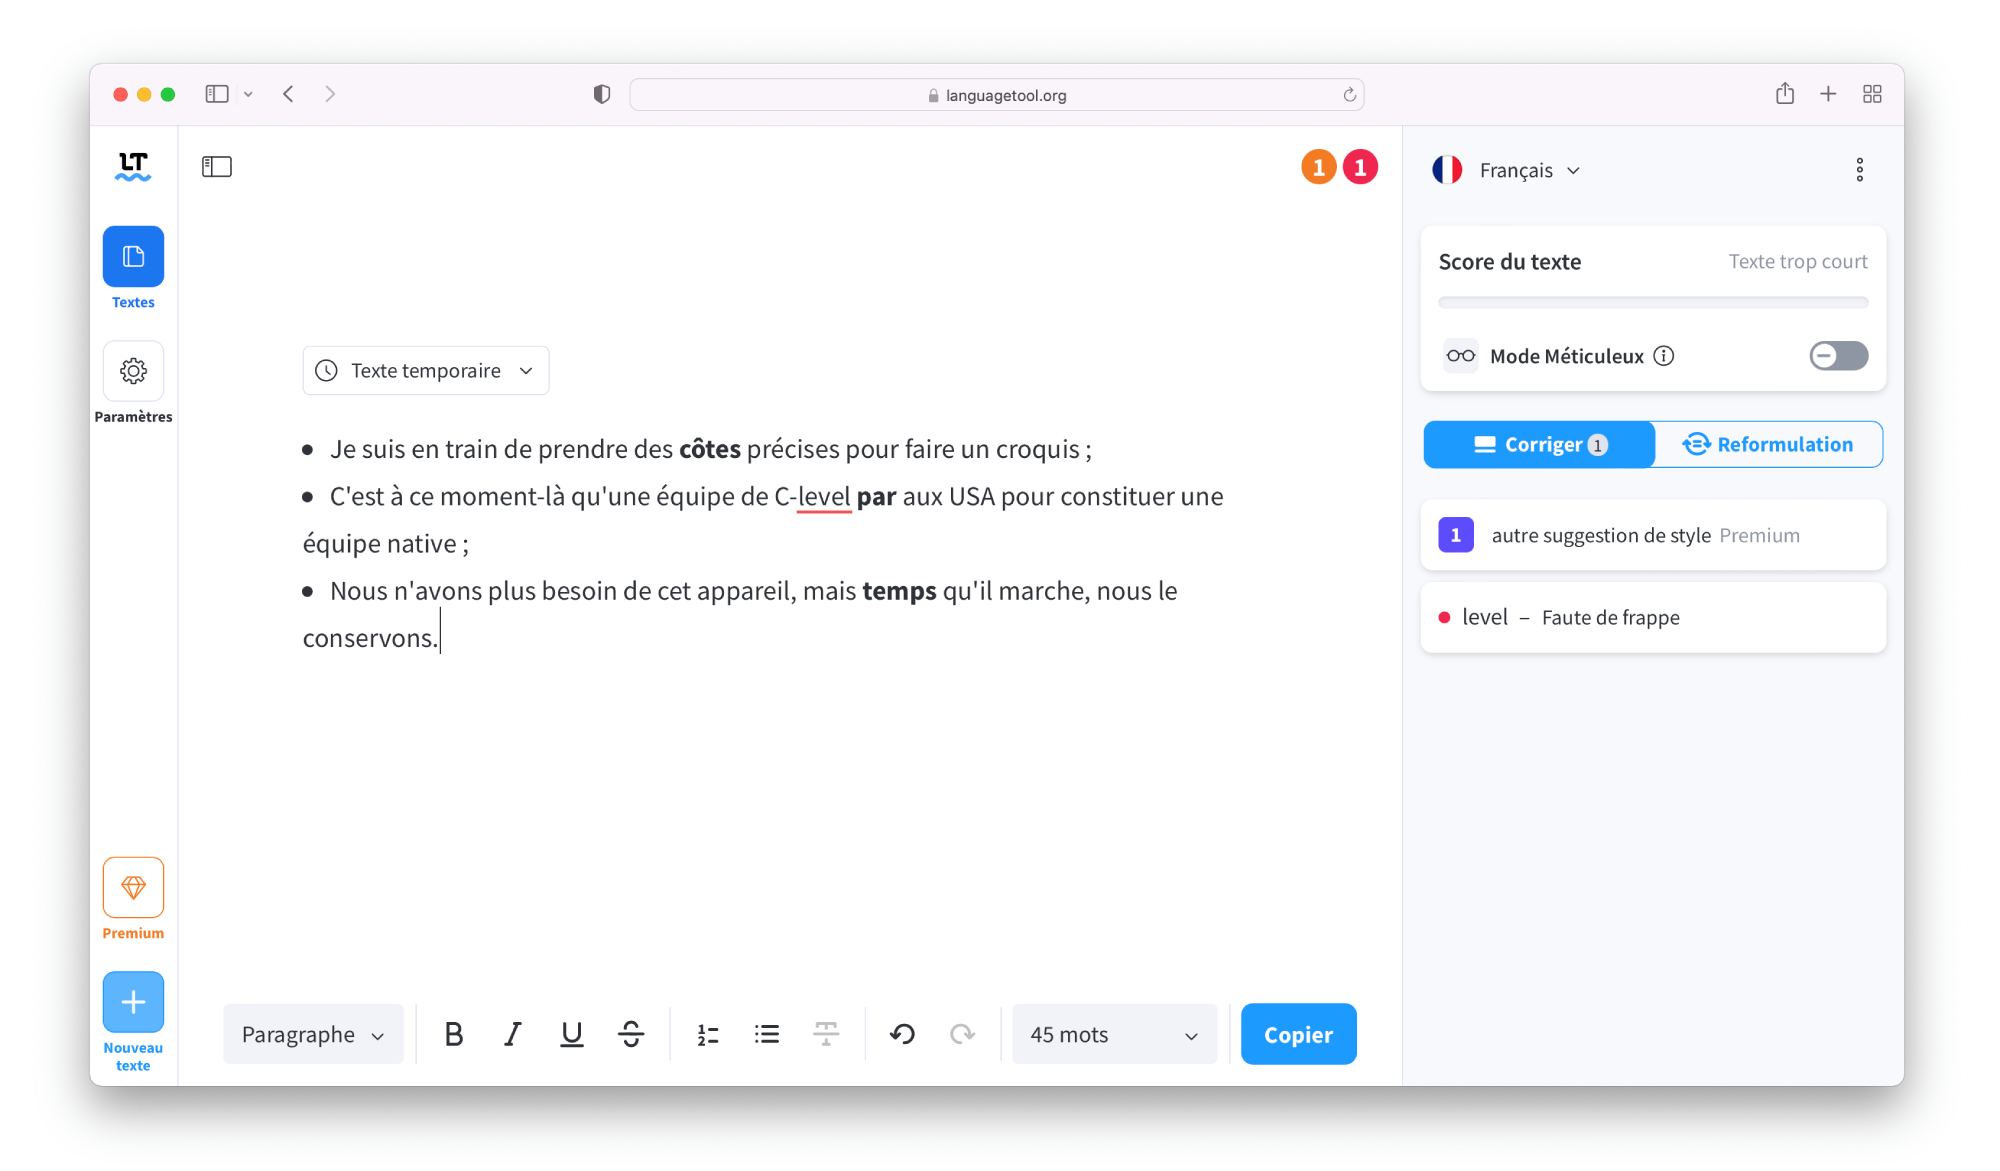Open the Paramètres settings gear
The width and height of the screenshot is (2000, 1171).
(133, 371)
